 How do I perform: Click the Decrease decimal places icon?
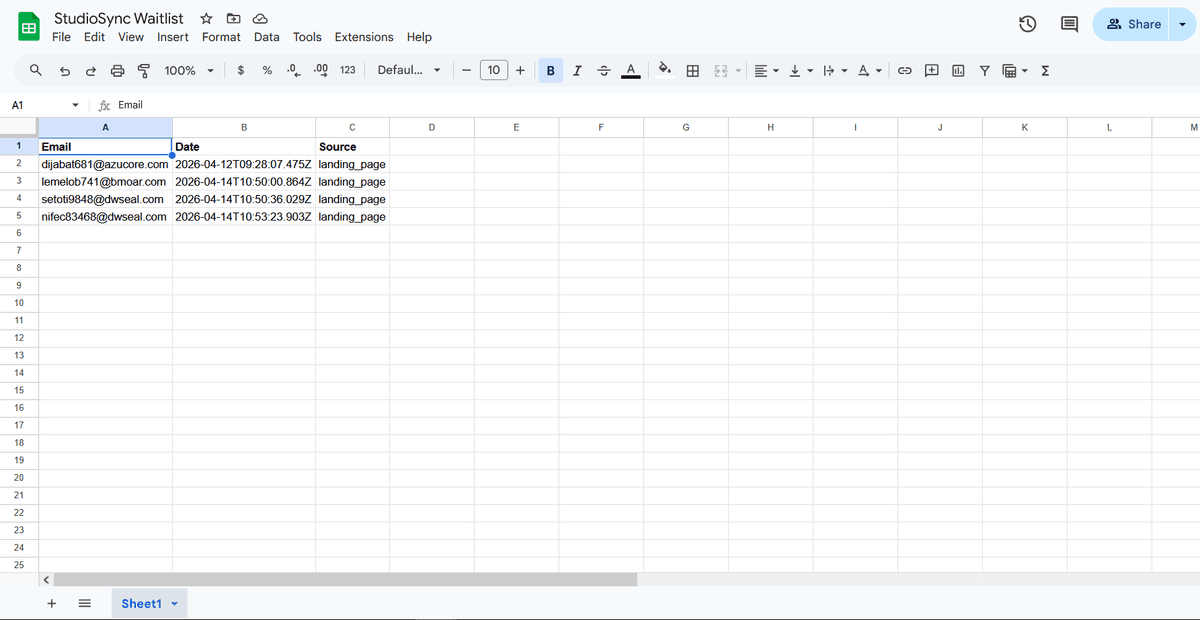click(x=294, y=70)
